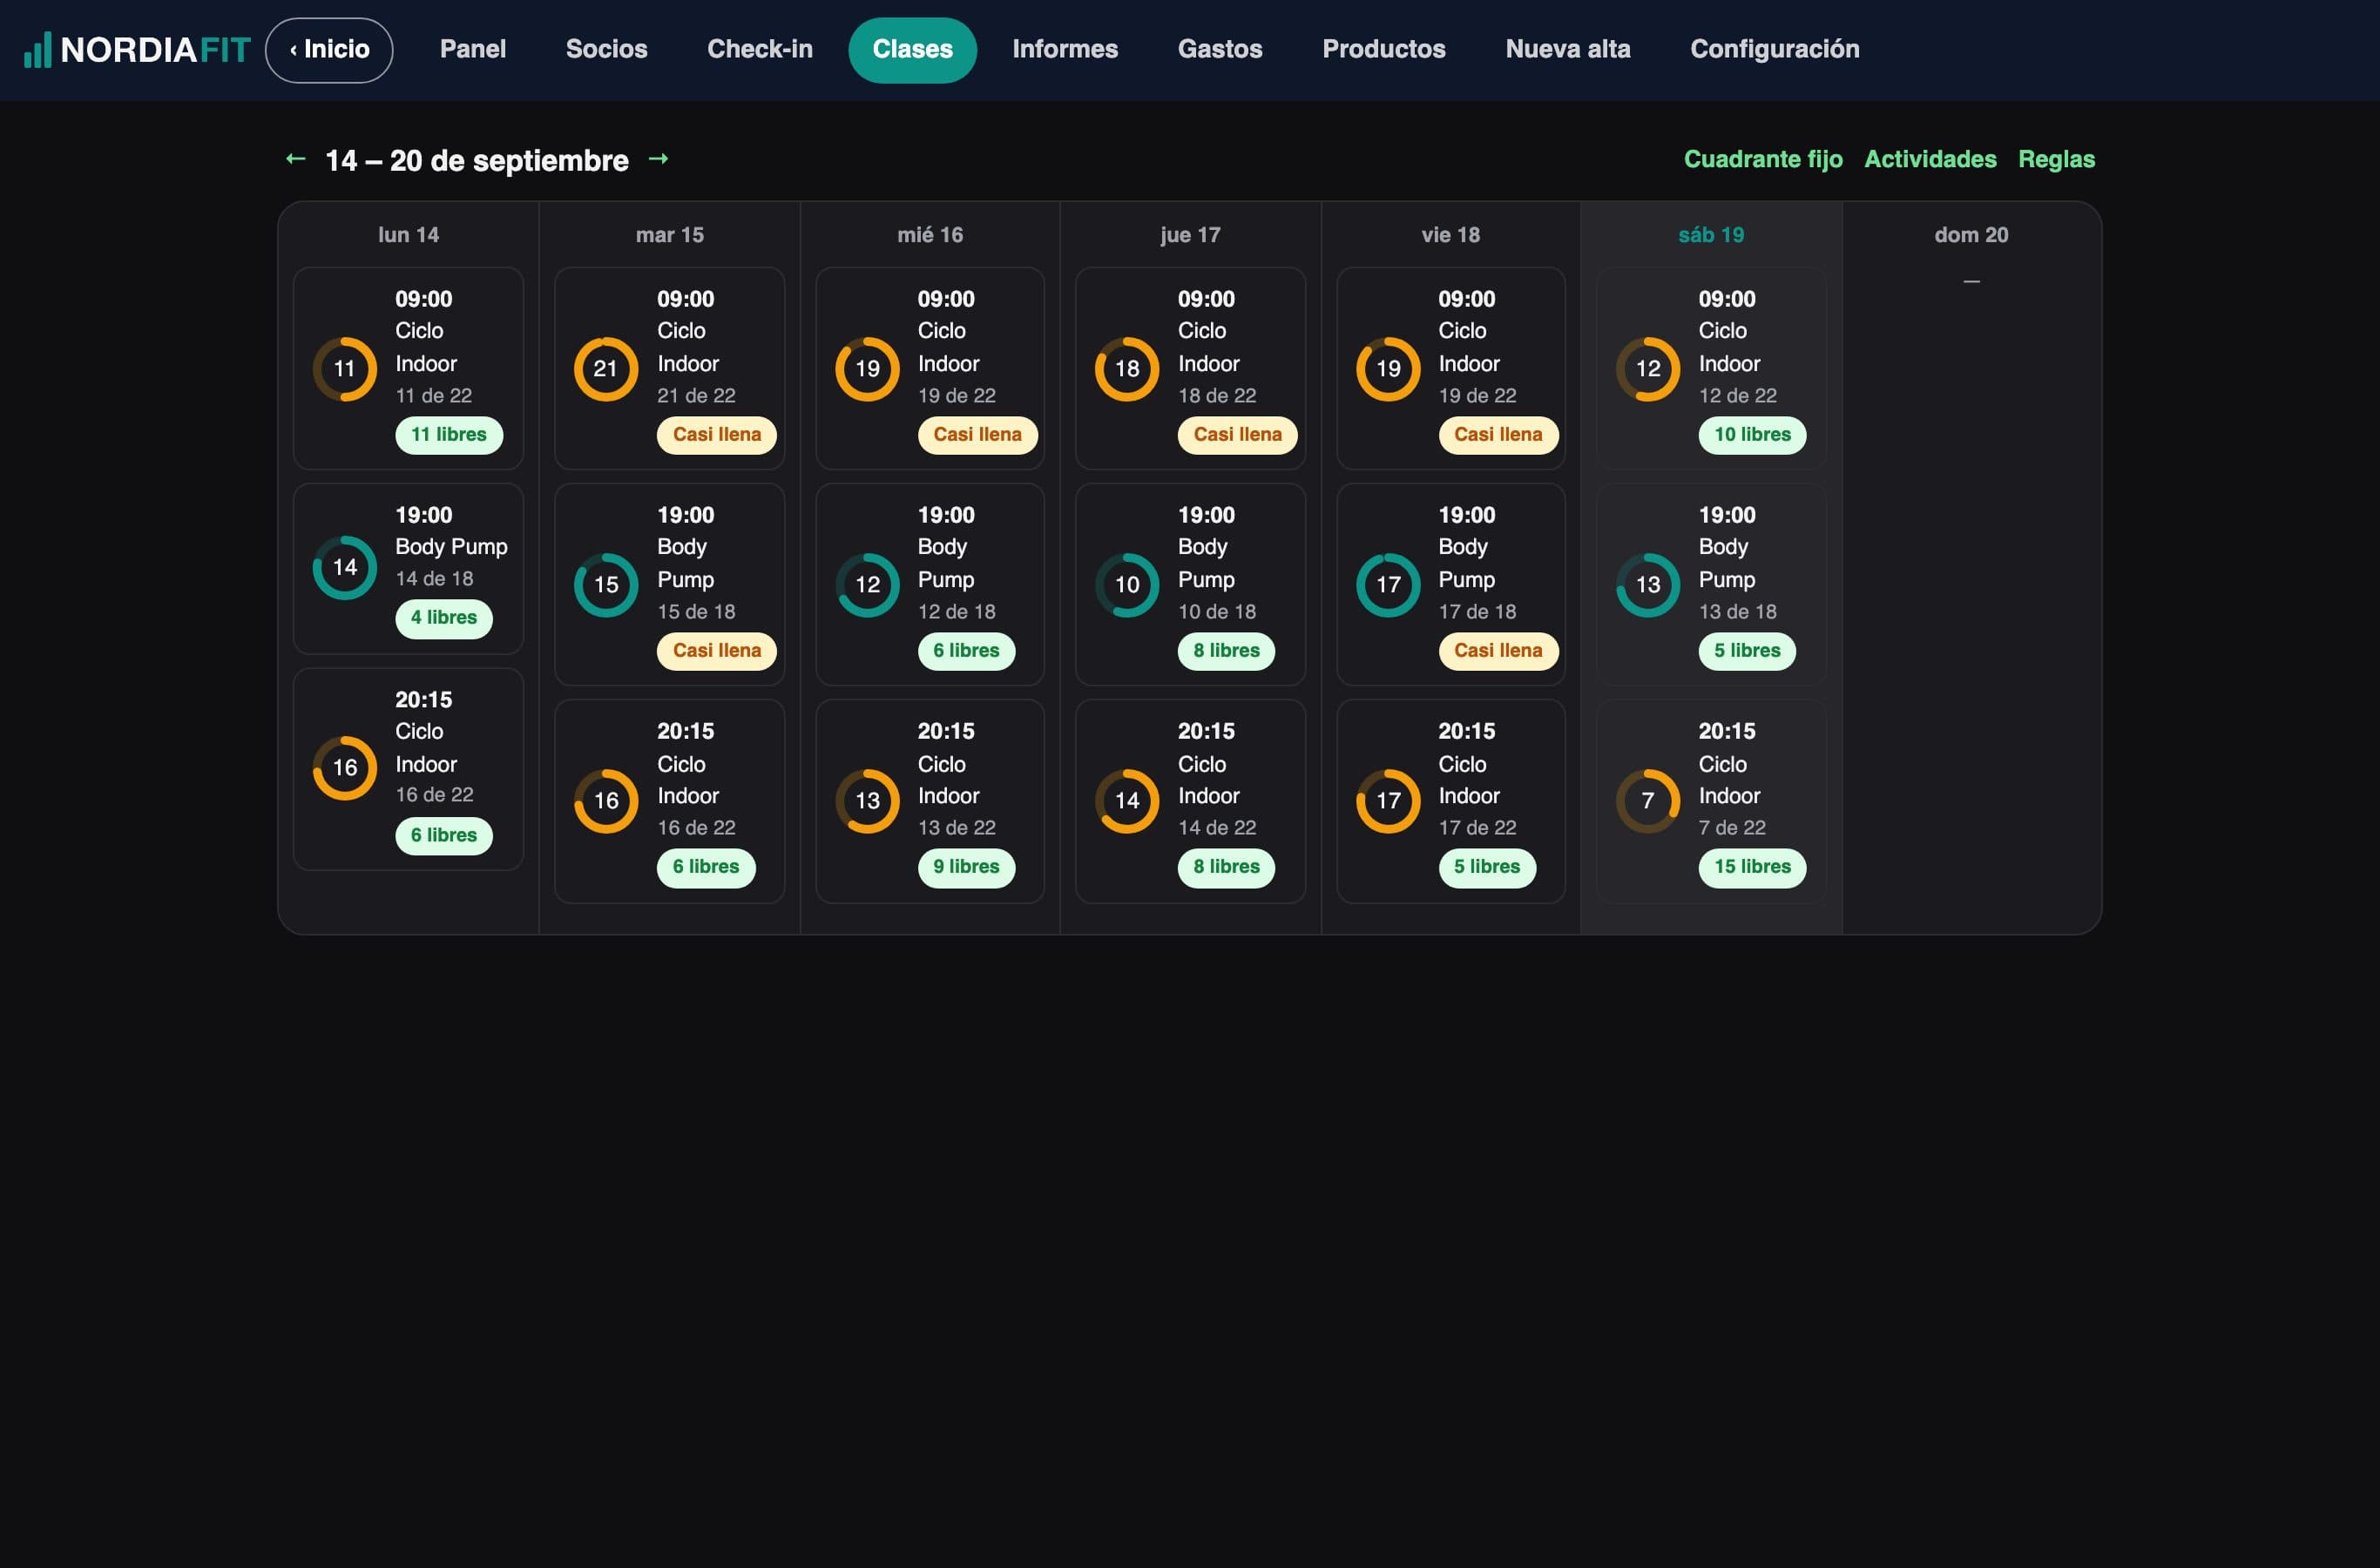Viewport: 2380px width, 1568px height.
Task: Click Monday 19:00 Body Pump ring 14
Action: tap(344, 568)
